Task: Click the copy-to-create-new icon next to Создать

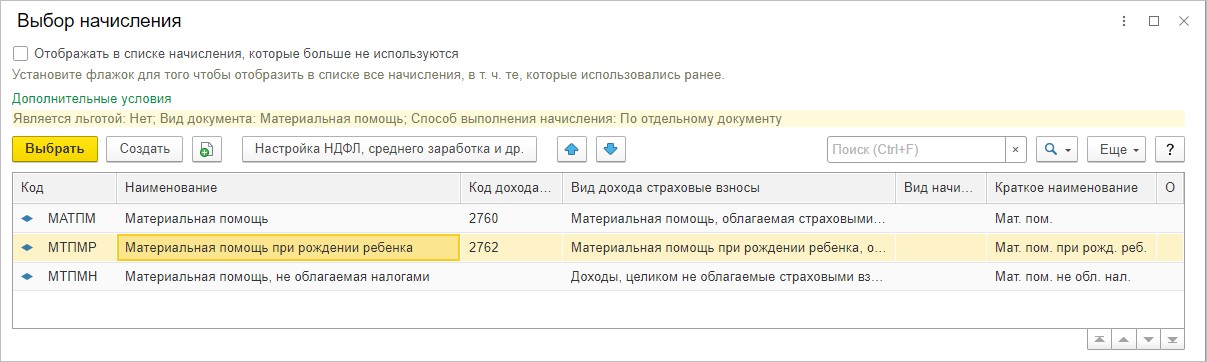Action: point(206,149)
